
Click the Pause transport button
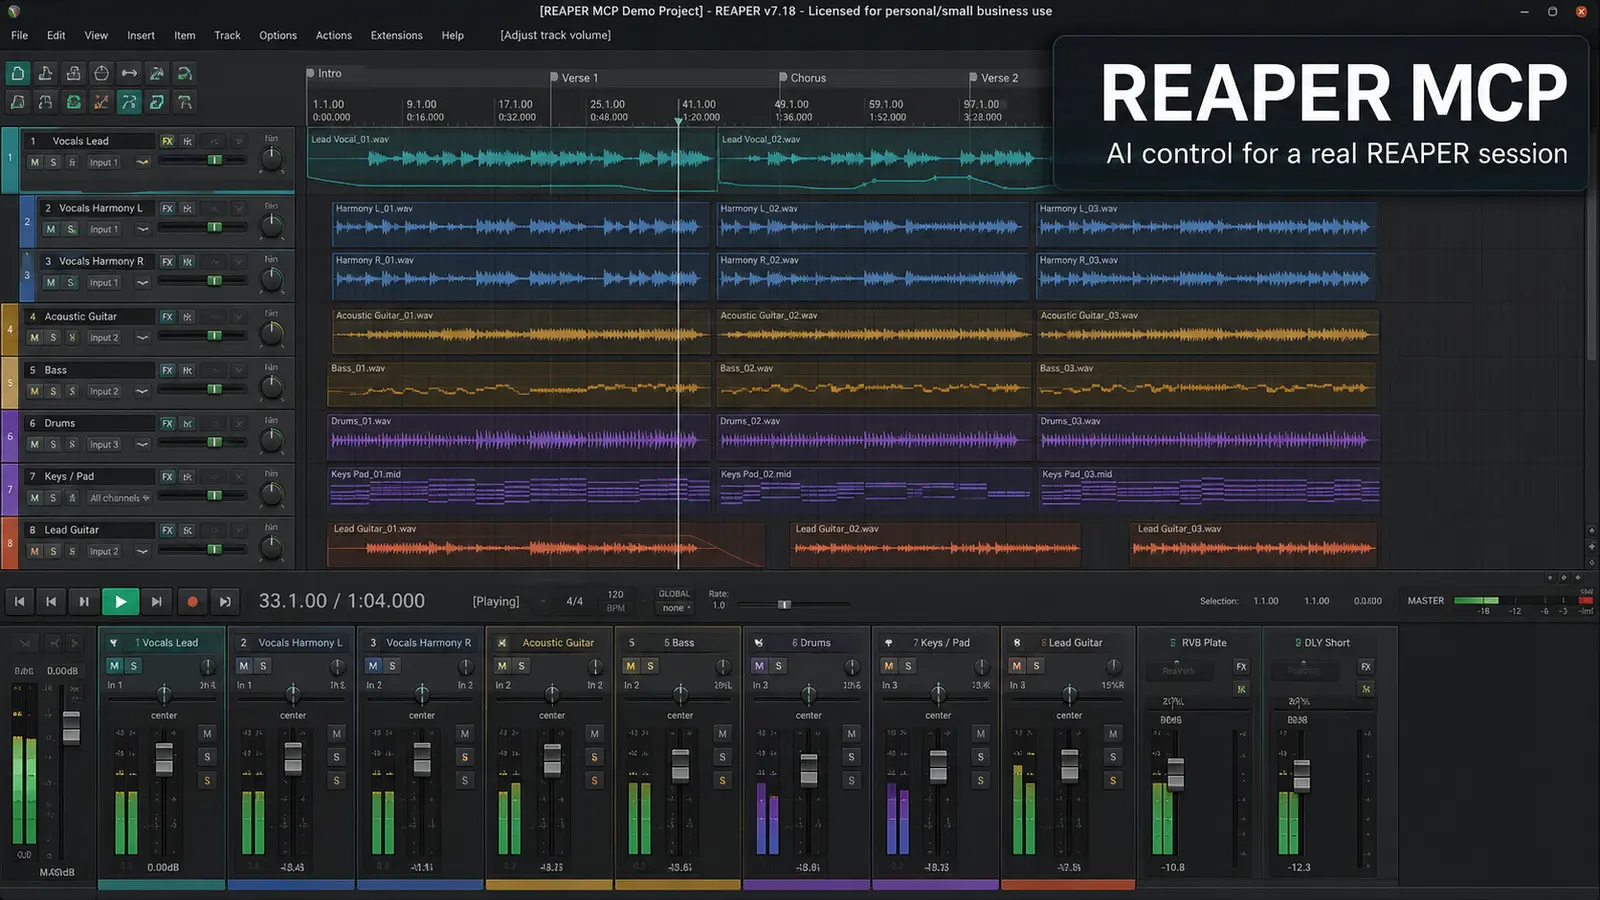(x=84, y=601)
